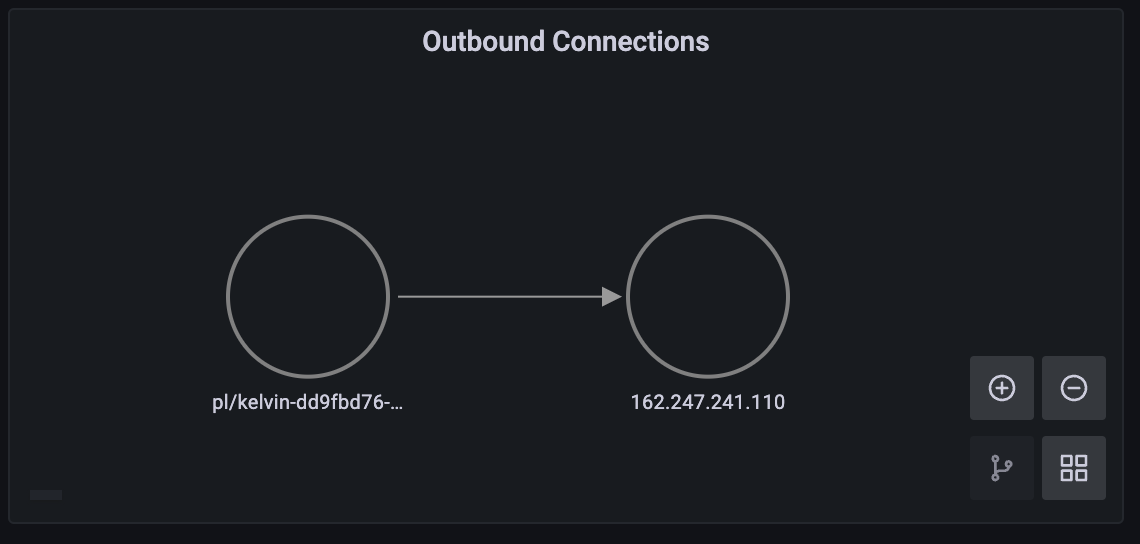Select the destination node right of the arrow
Screen dimensions: 1140x544
(x=708, y=296)
